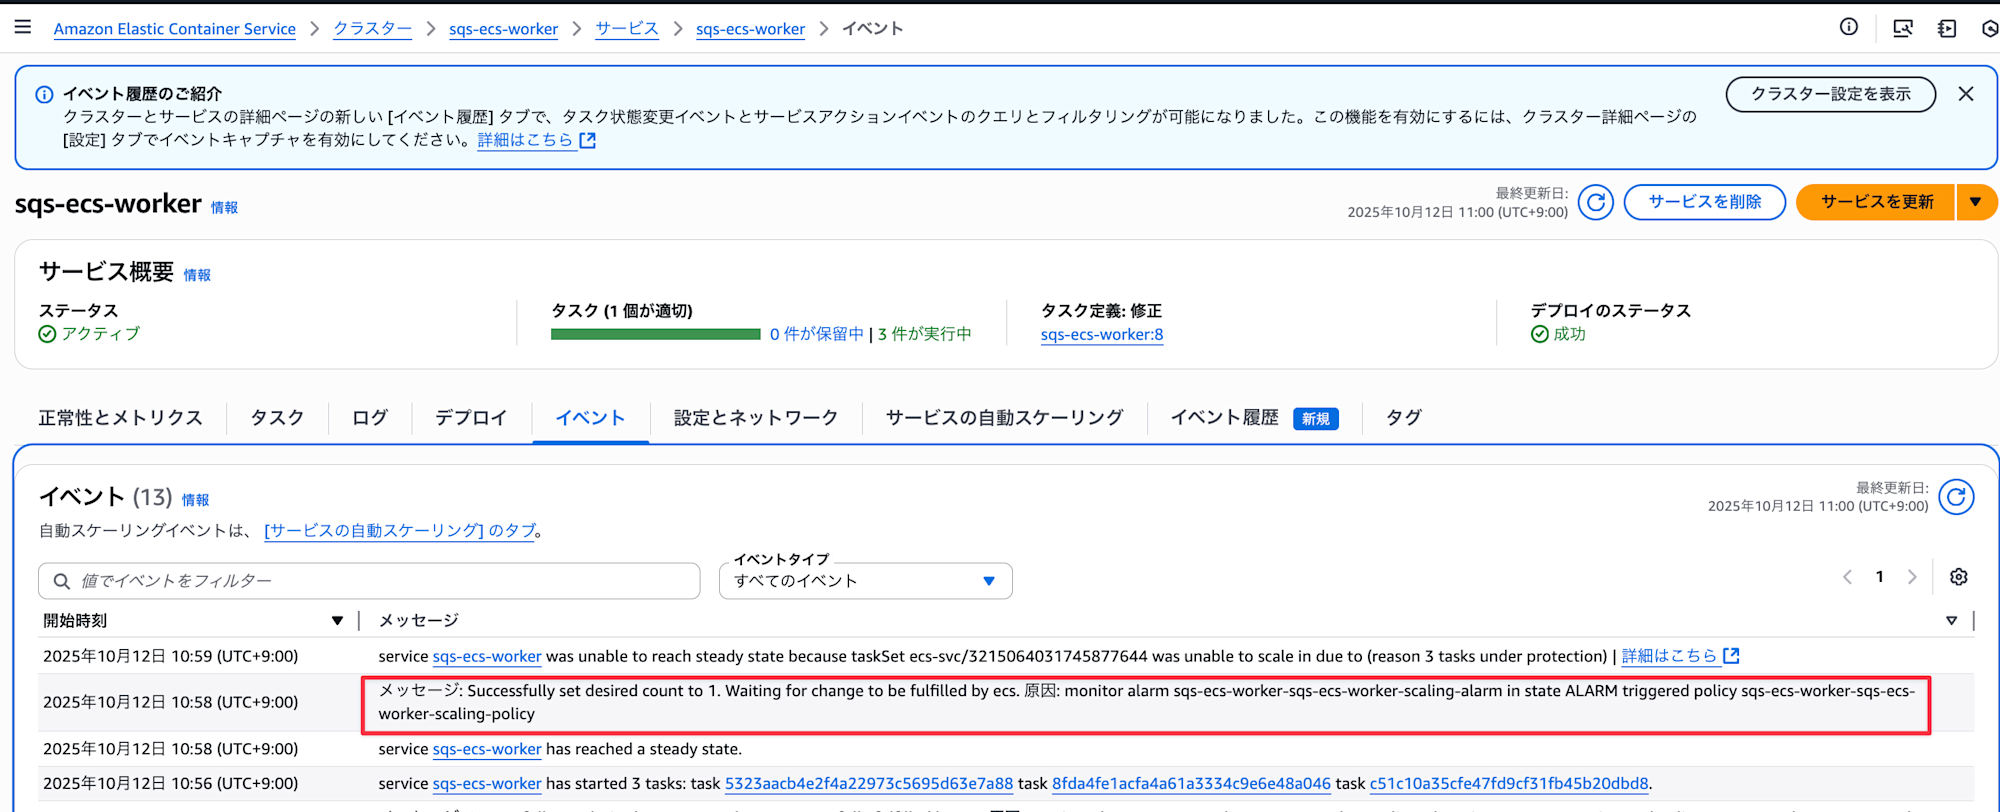The image size is (2000, 812).
Task: Open the hamburger navigation menu
Action: coord(23,27)
